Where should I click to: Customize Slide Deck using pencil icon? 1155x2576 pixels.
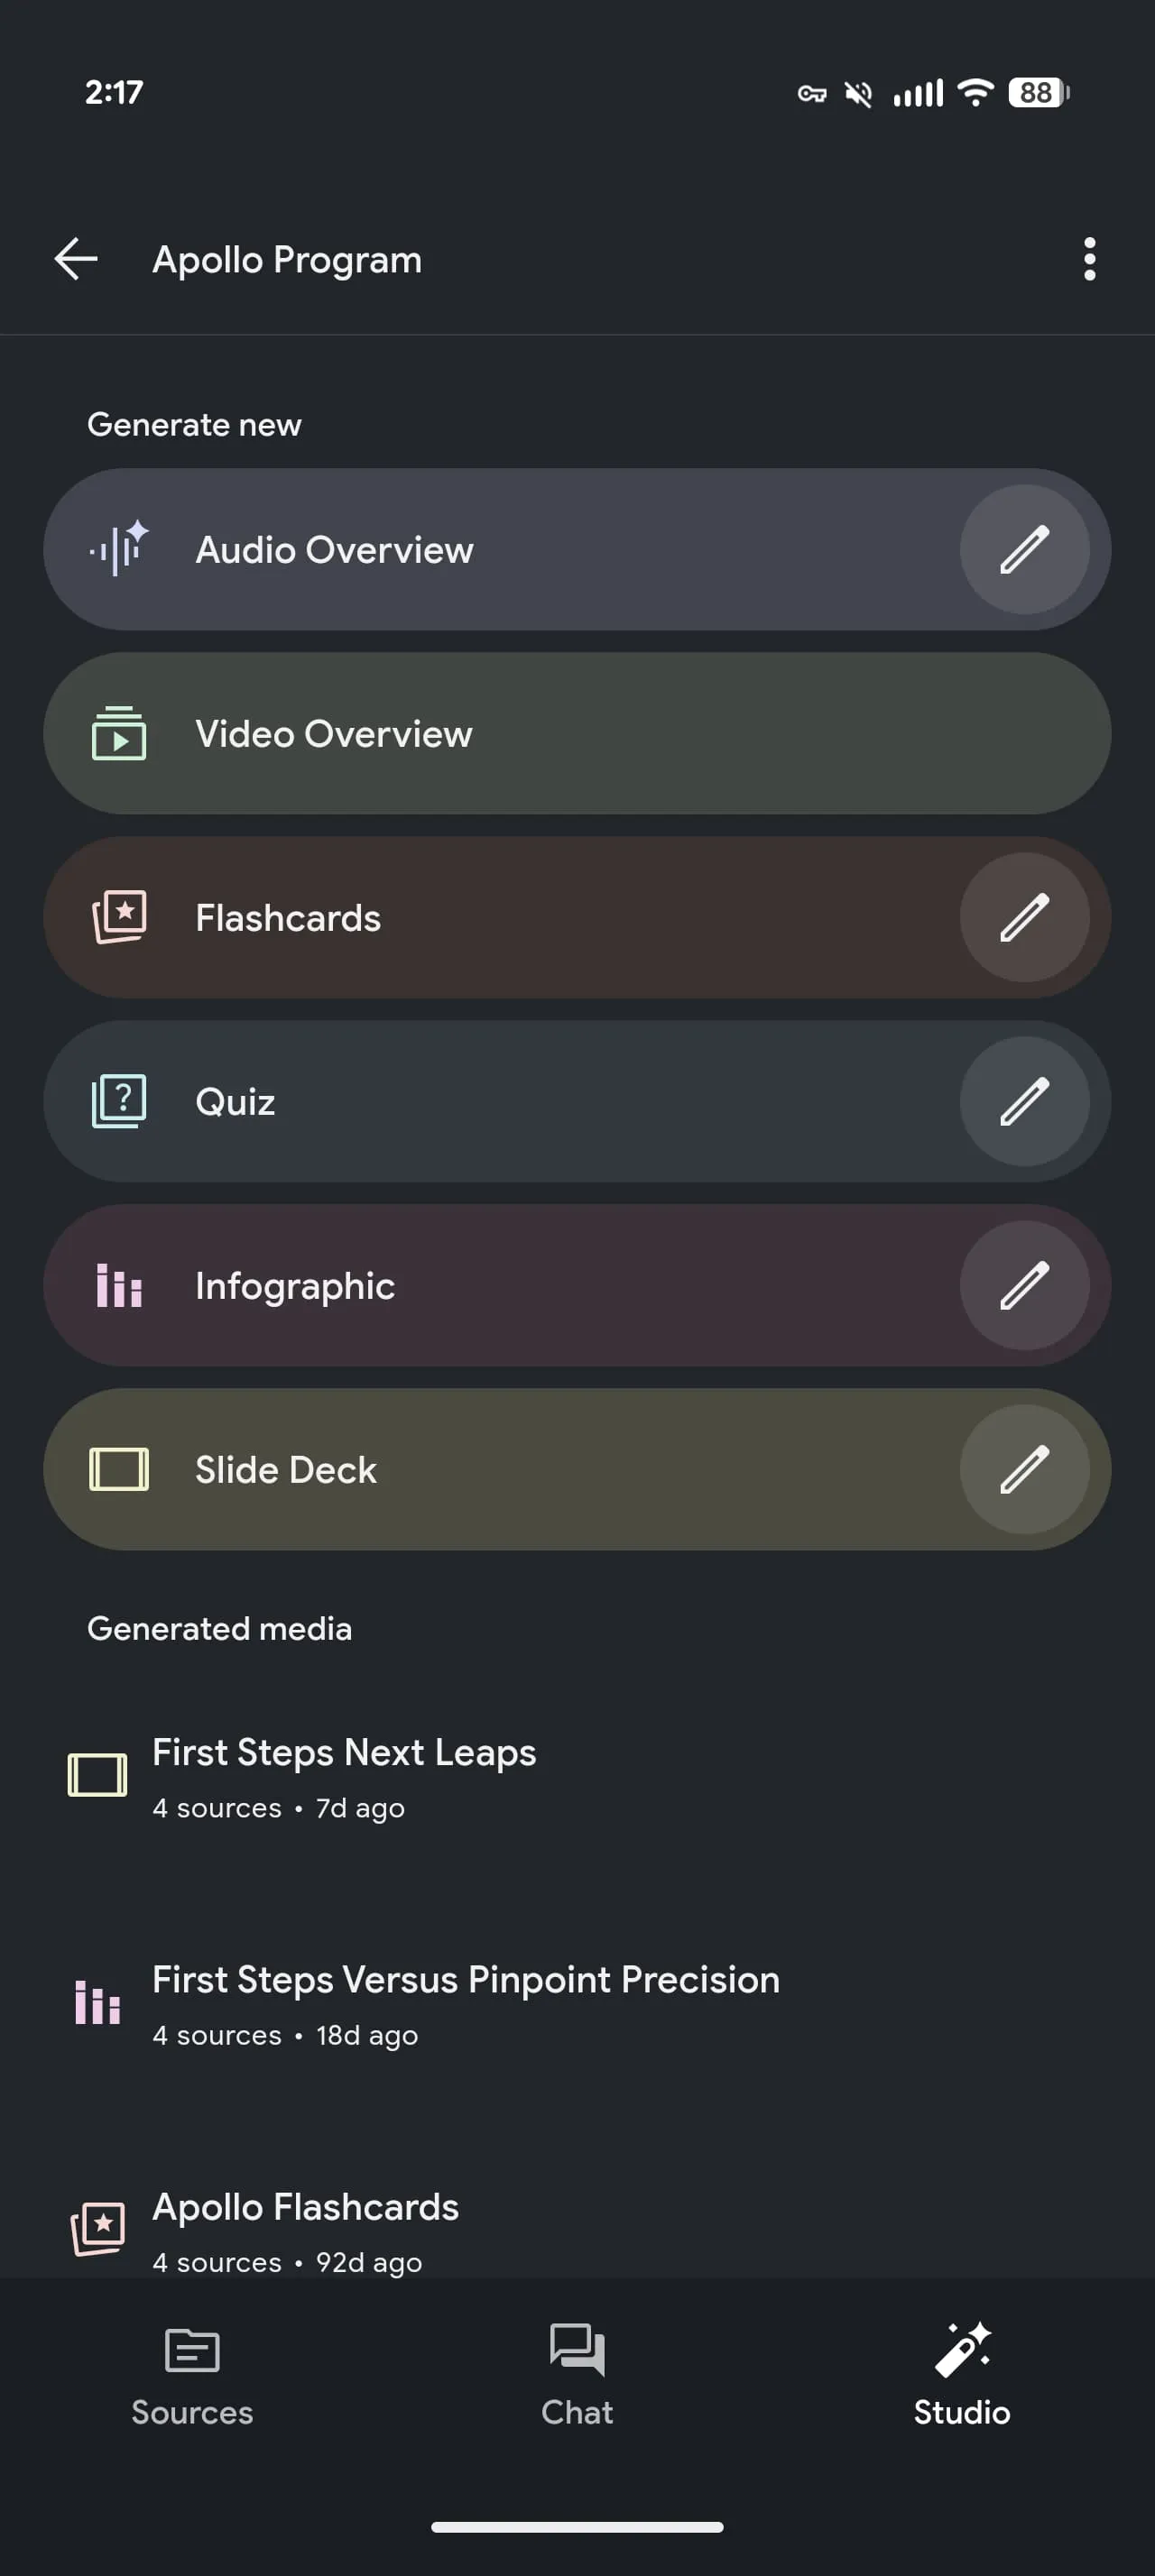[x=1024, y=1470]
